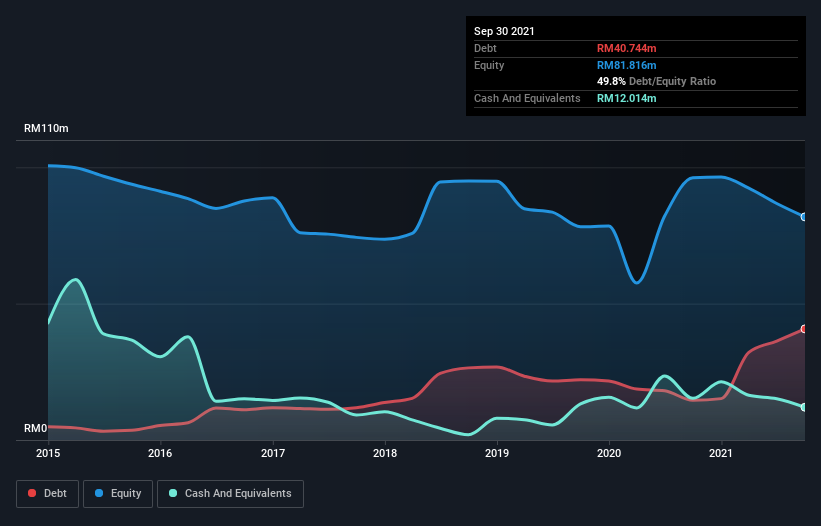This screenshot has width=821, height=526.
Task: Click the 2015 x-axis label
Action: [x=48, y=453]
